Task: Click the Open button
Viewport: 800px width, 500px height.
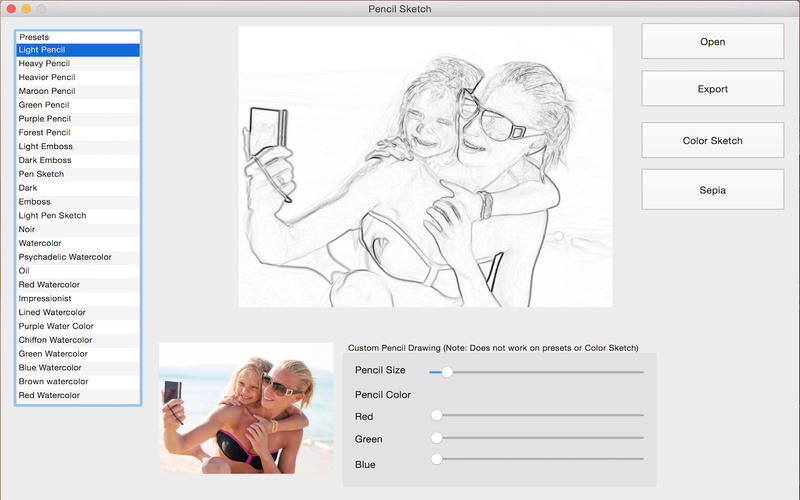Action: click(712, 42)
